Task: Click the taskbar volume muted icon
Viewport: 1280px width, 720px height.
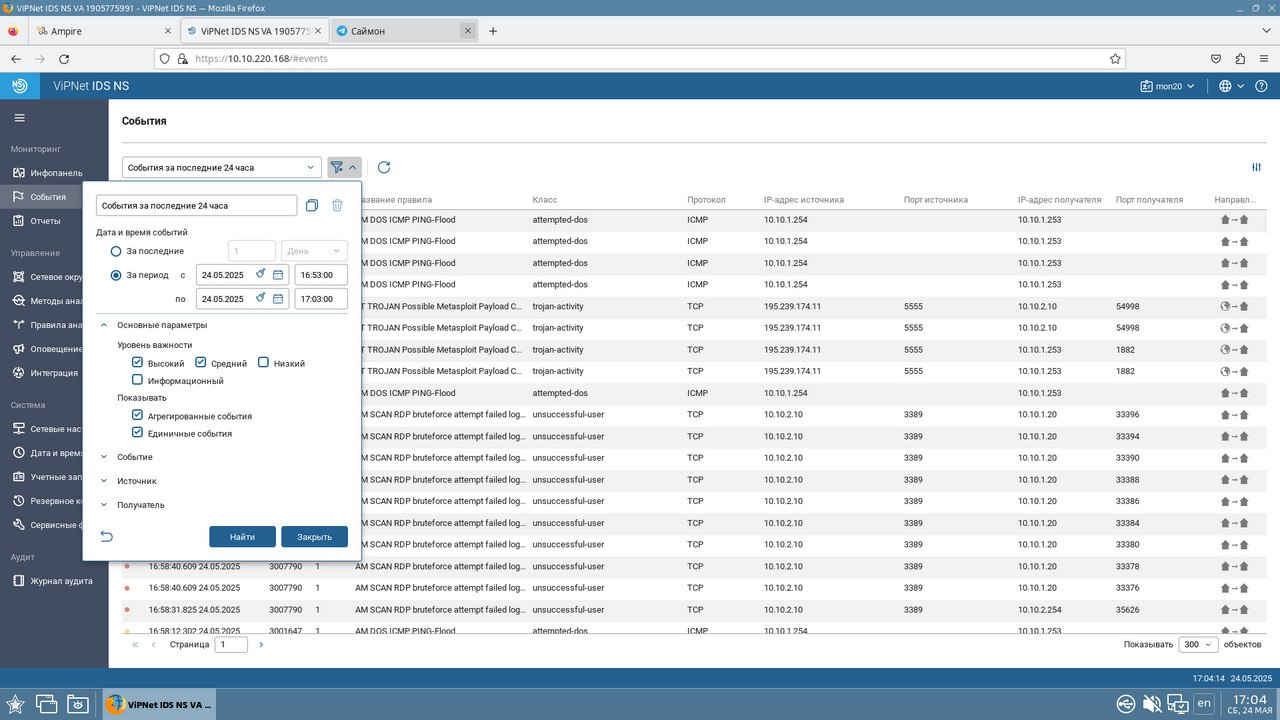Action: pyautogui.click(x=1152, y=704)
